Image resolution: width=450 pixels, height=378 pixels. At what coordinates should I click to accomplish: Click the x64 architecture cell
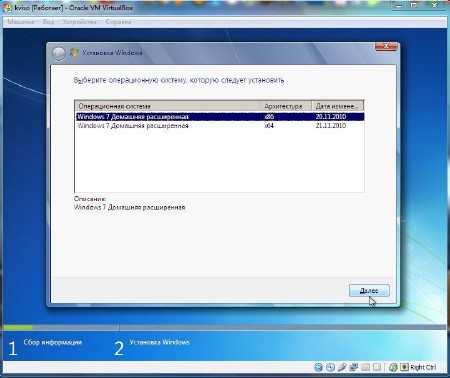(x=269, y=126)
